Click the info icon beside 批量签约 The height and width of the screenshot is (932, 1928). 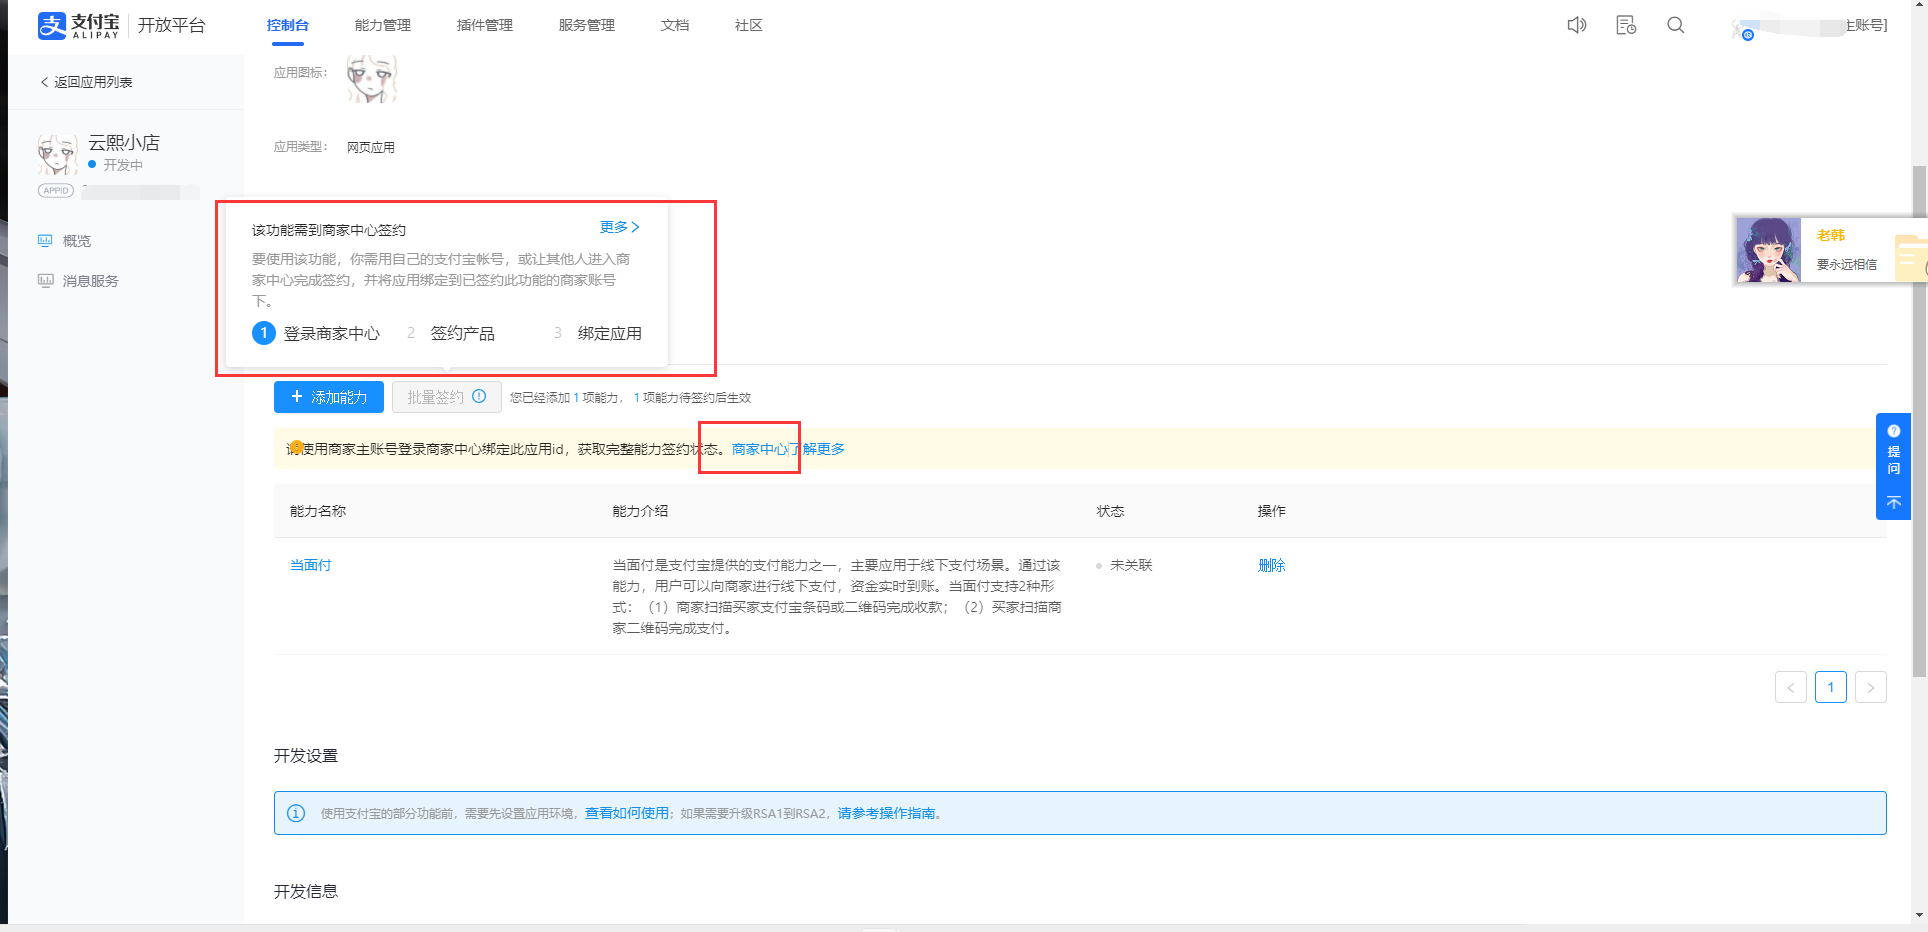[479, 397]
